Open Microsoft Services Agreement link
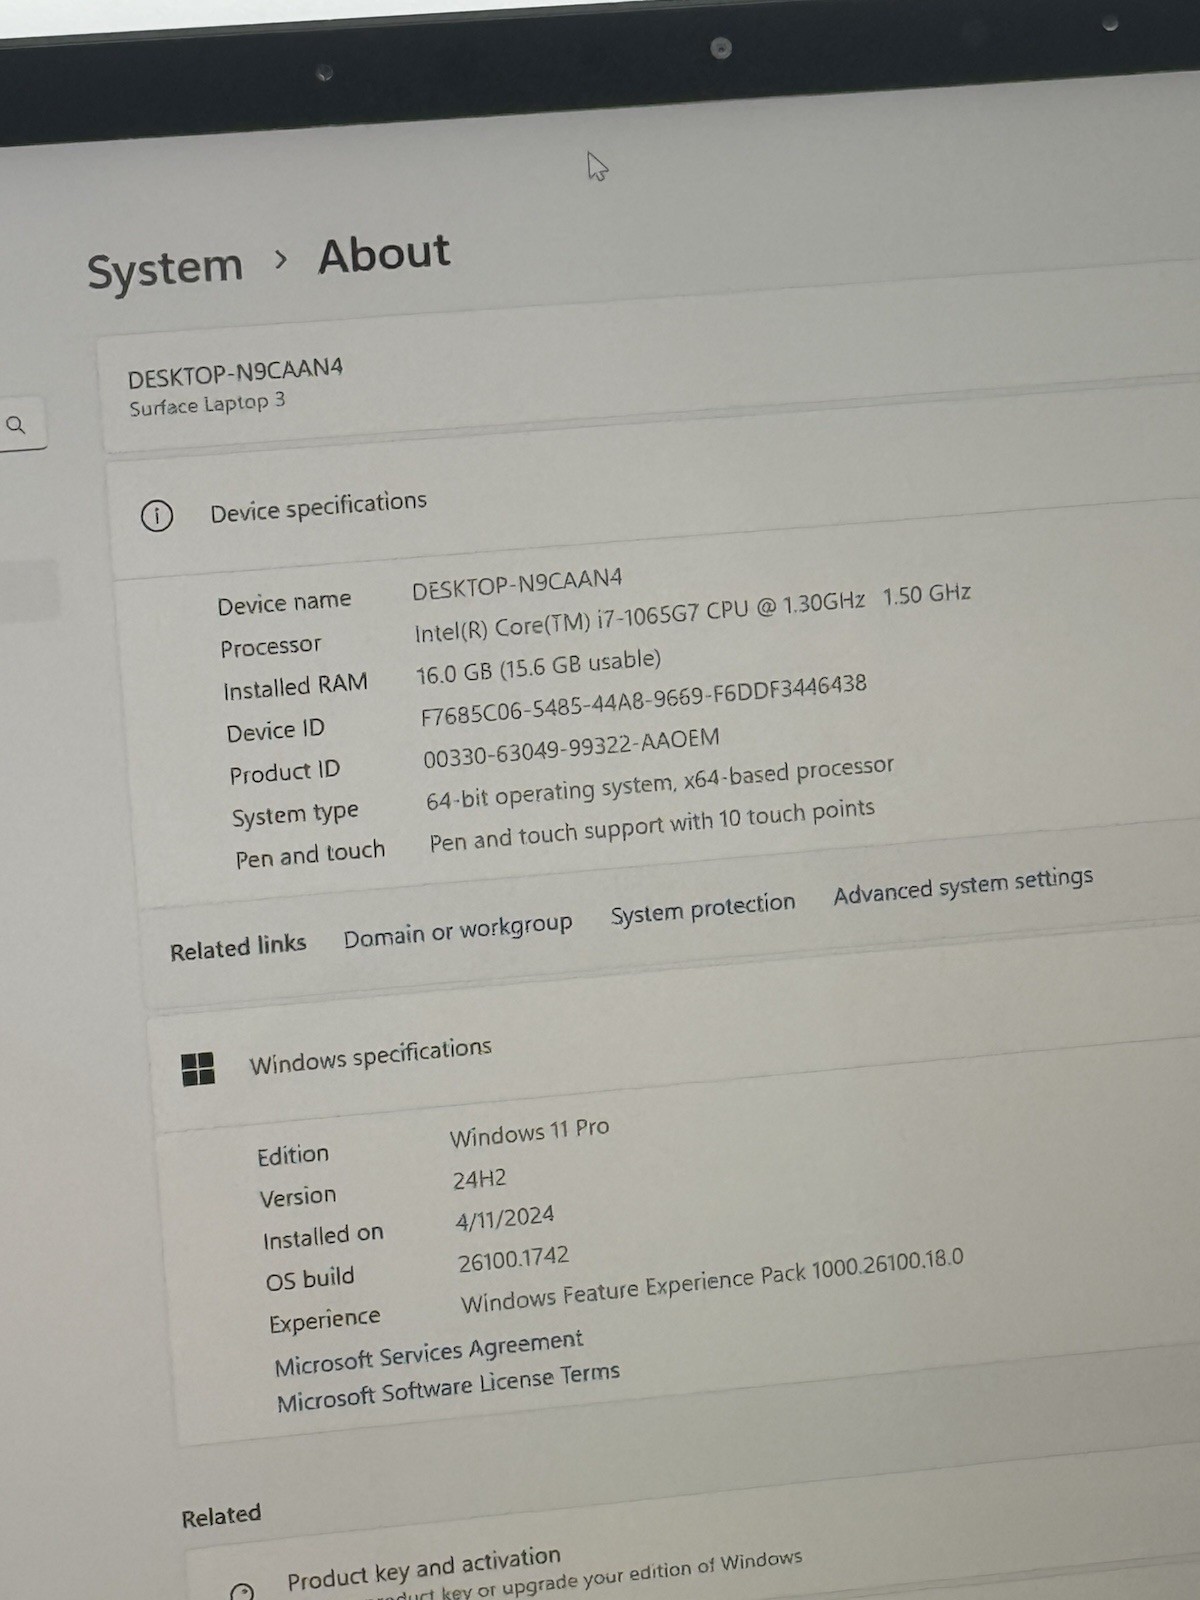Image resolution: width=1200 pixels, height=1600 pixels. pyautogui.click(x=429, y=1353)
